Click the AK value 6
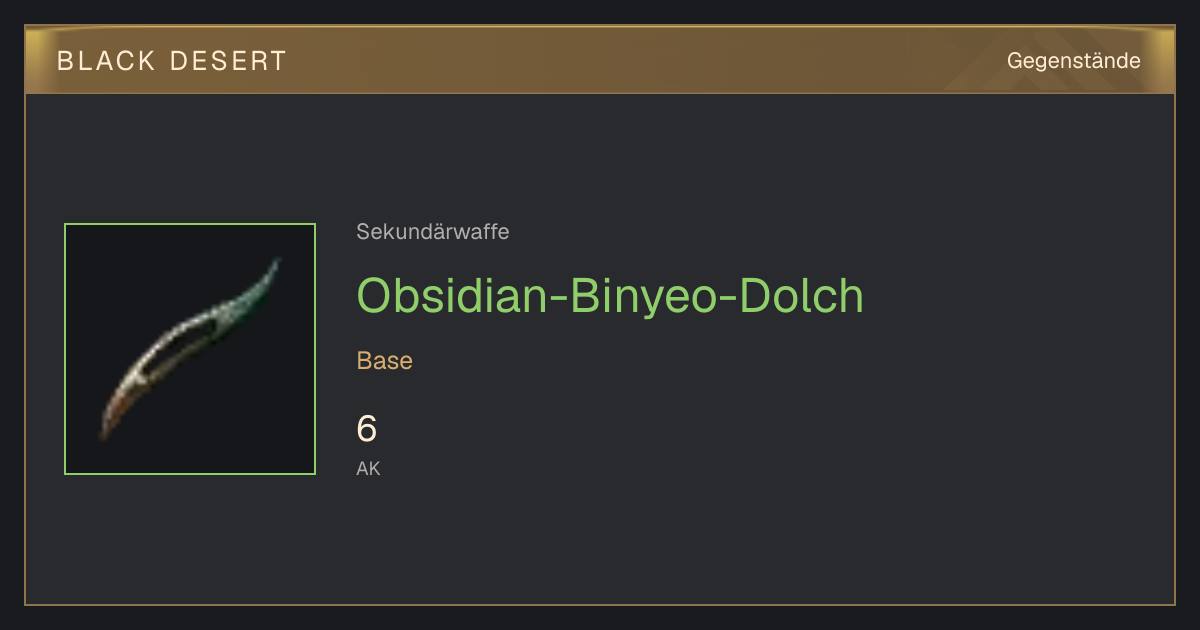The image size is (1200, 630). 367,429
